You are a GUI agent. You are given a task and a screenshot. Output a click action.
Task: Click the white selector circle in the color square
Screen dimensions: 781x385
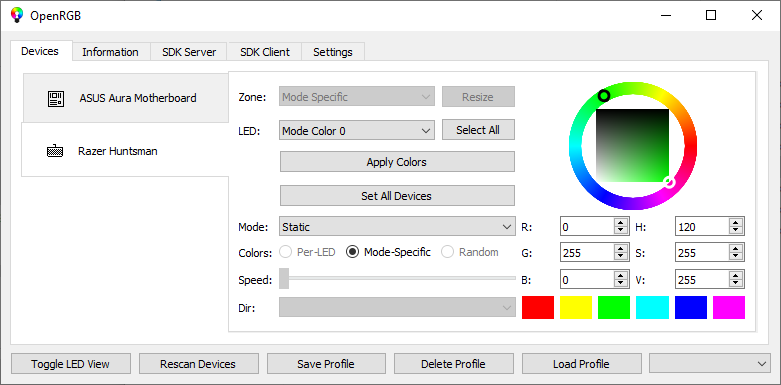(669, 182)
